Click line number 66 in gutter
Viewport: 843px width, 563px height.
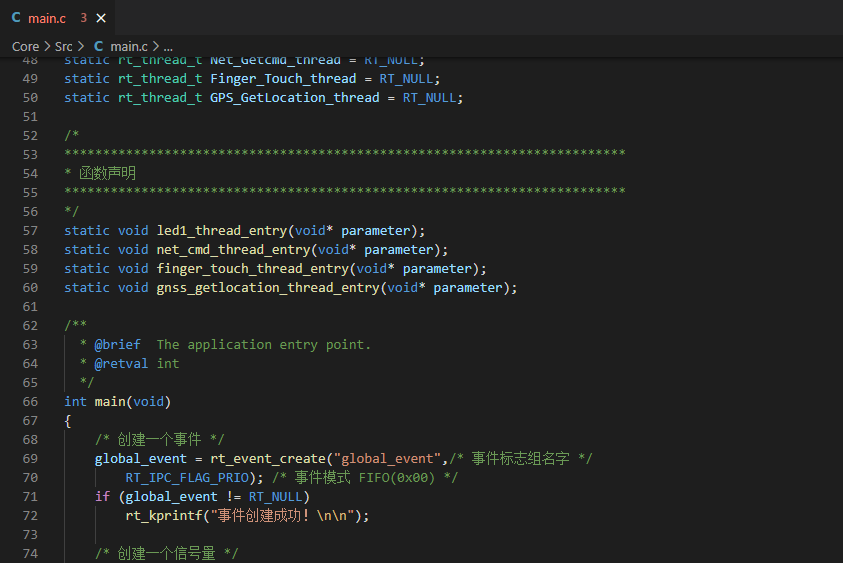30,402
